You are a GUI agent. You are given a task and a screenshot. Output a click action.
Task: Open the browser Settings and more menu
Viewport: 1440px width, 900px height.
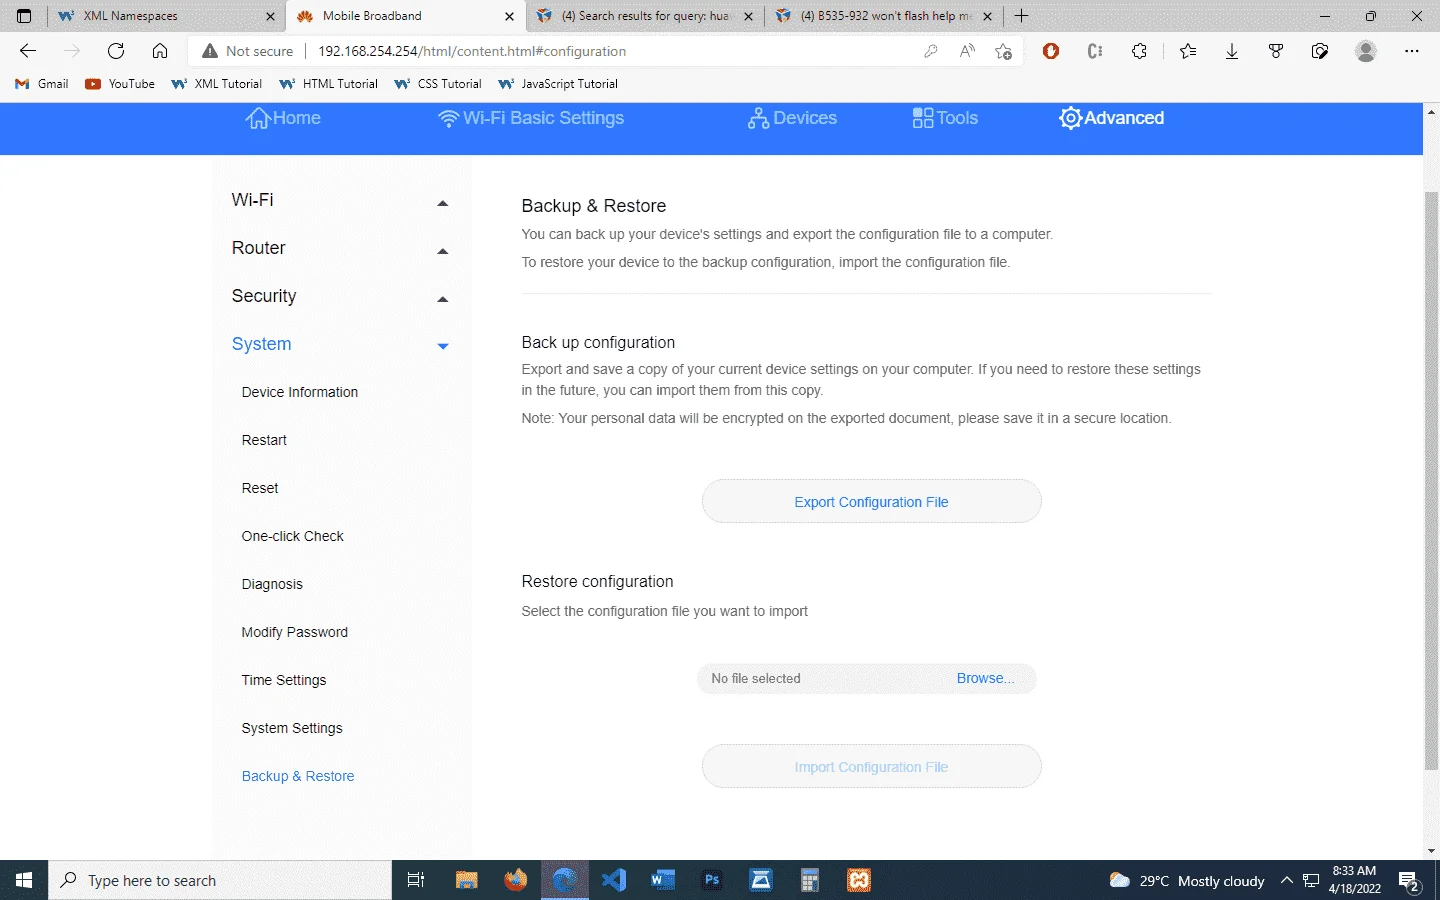(1412, 51)
